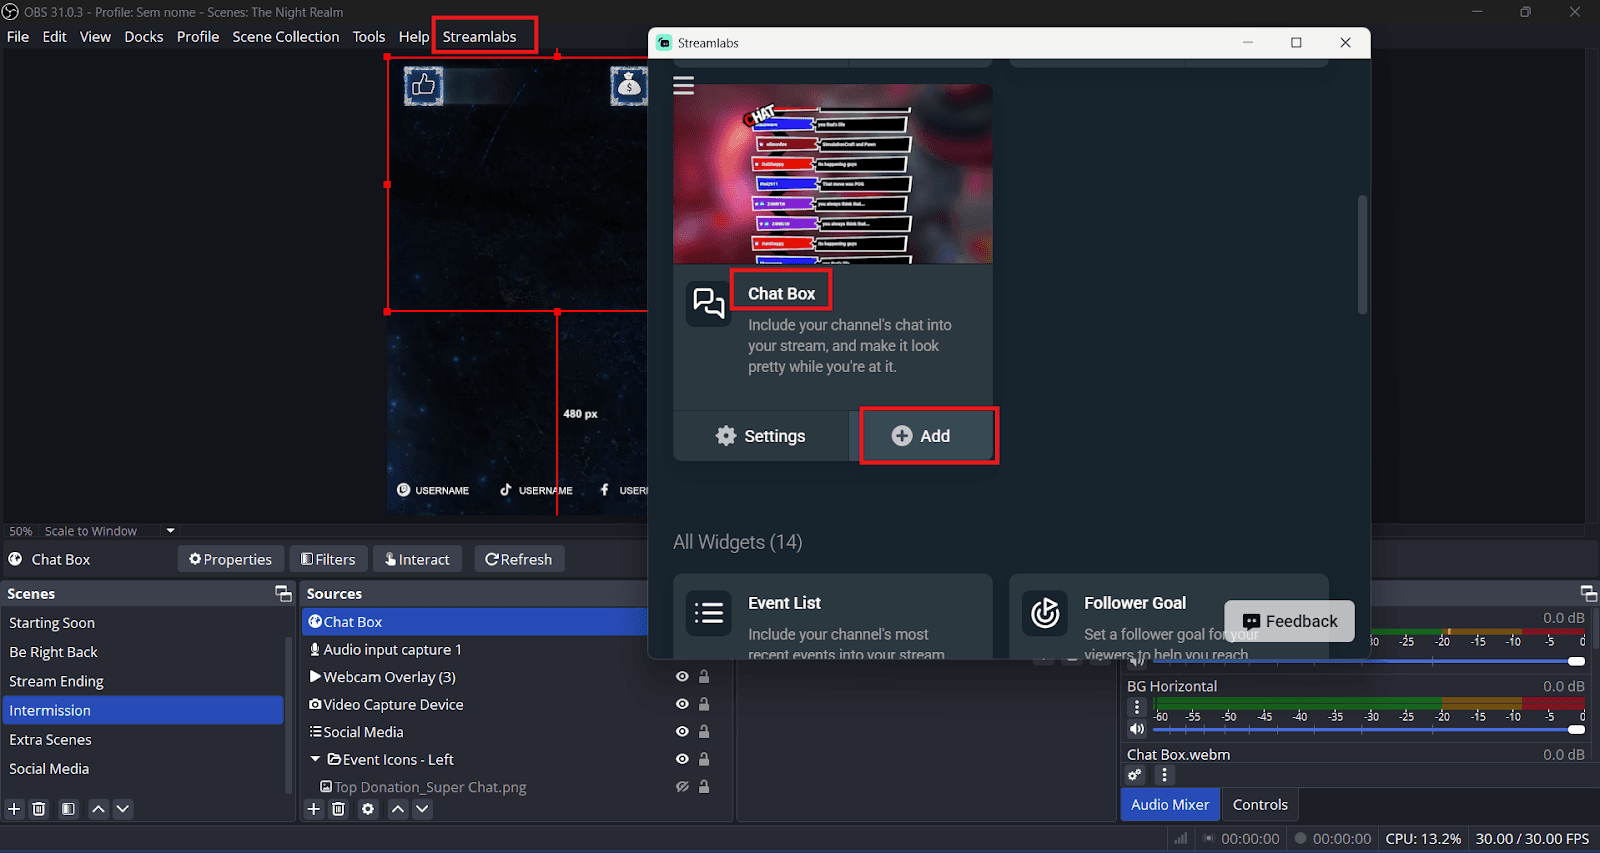The height and width of the screenshot is (853, 1600).
Task: Click the Streamlabs window vertical scrollbar
Action: click(x=1362, y=255)
